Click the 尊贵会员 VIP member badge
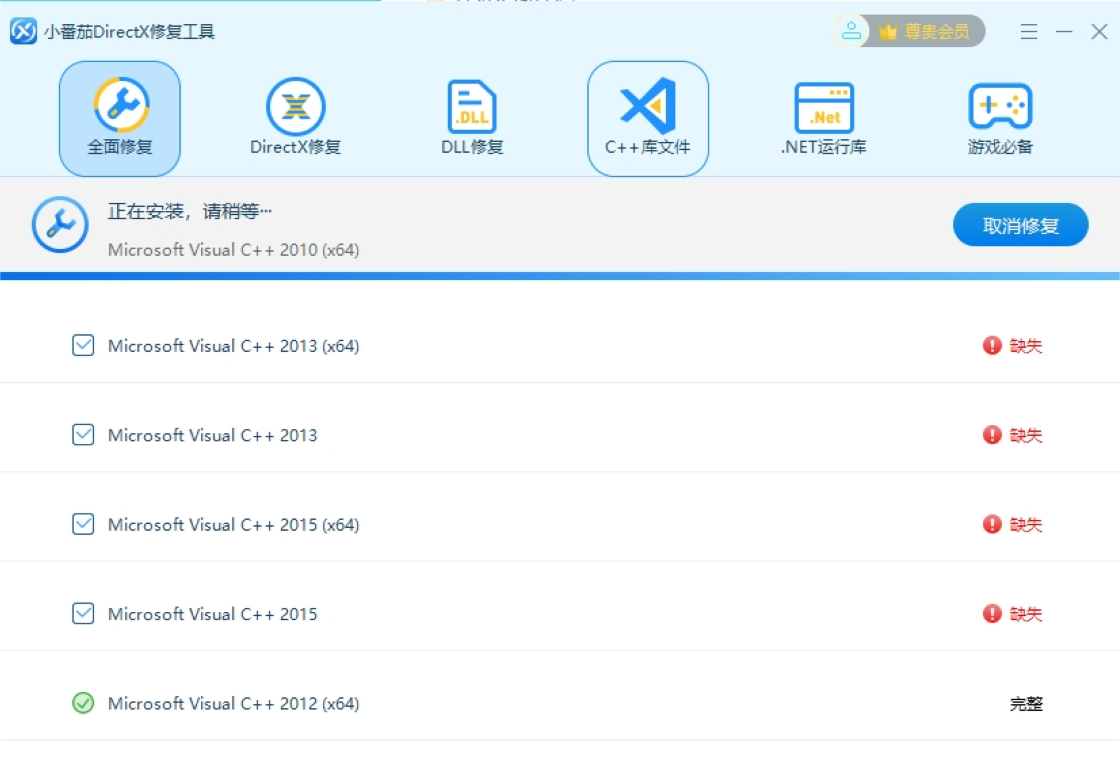Image resolution: width=1120 pixels, height=760 pixels. (x=926, y=31)
